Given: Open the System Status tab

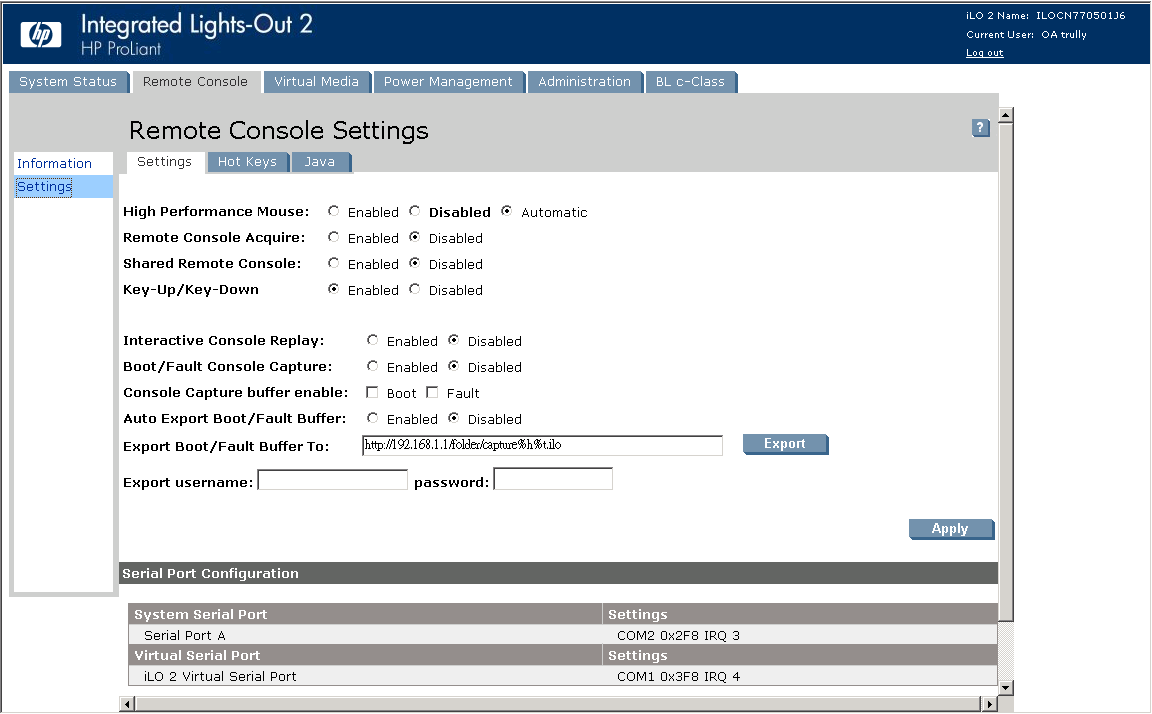Looking at the screenshot, I should click(x=68, y=82).
